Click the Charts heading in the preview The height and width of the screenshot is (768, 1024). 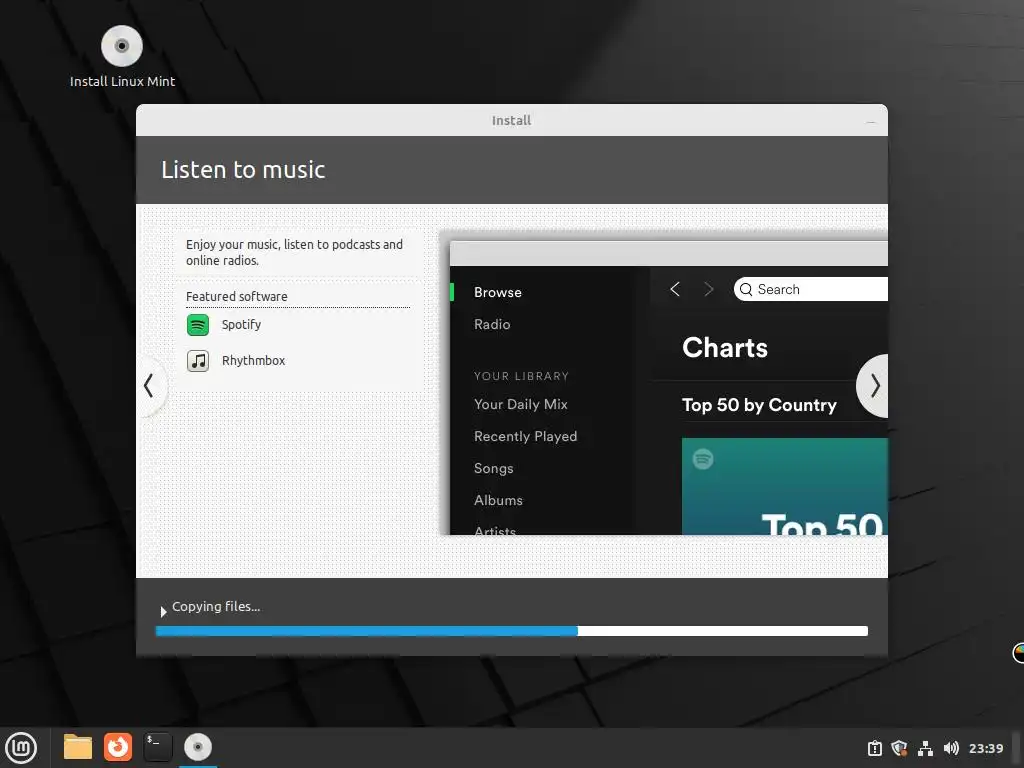coord(724,347)
